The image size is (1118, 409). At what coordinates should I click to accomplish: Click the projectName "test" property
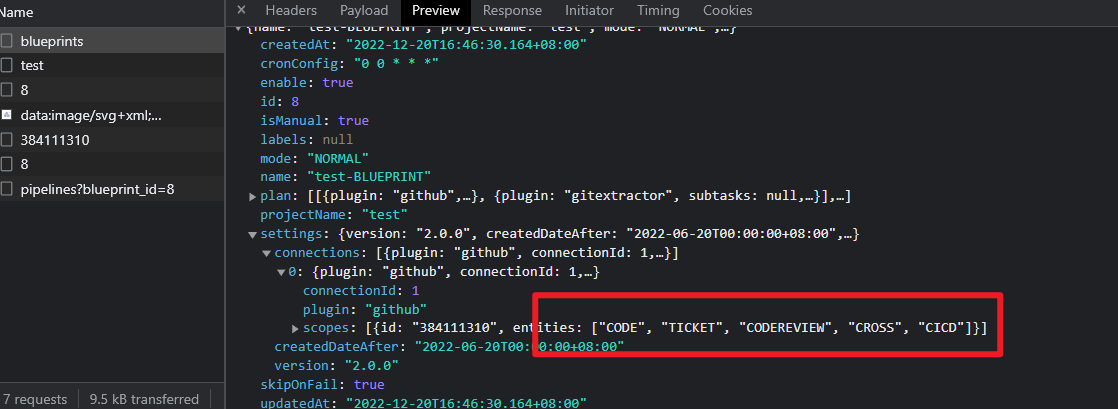coord(334,214)
